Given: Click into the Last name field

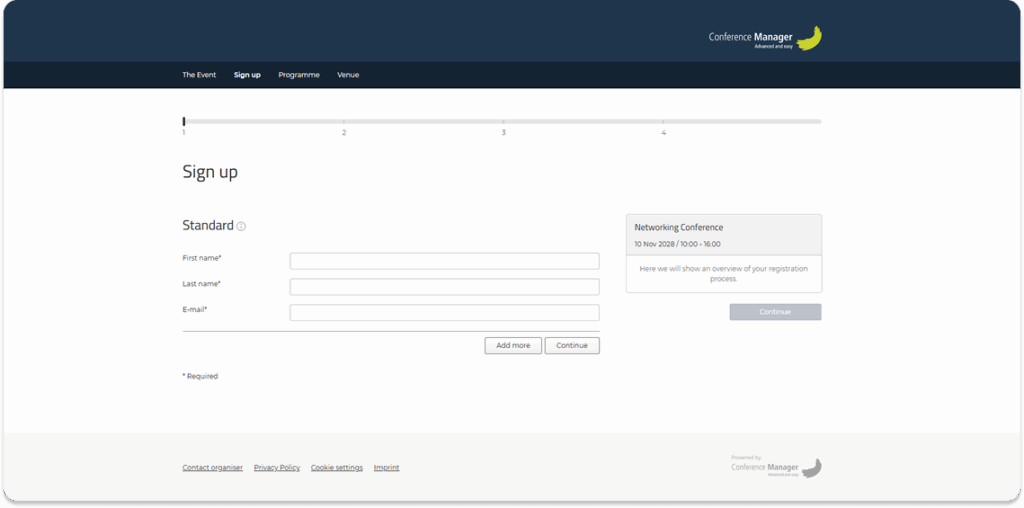Looking at the screenshot, I should pyautogui.click(x=444, y=287).
